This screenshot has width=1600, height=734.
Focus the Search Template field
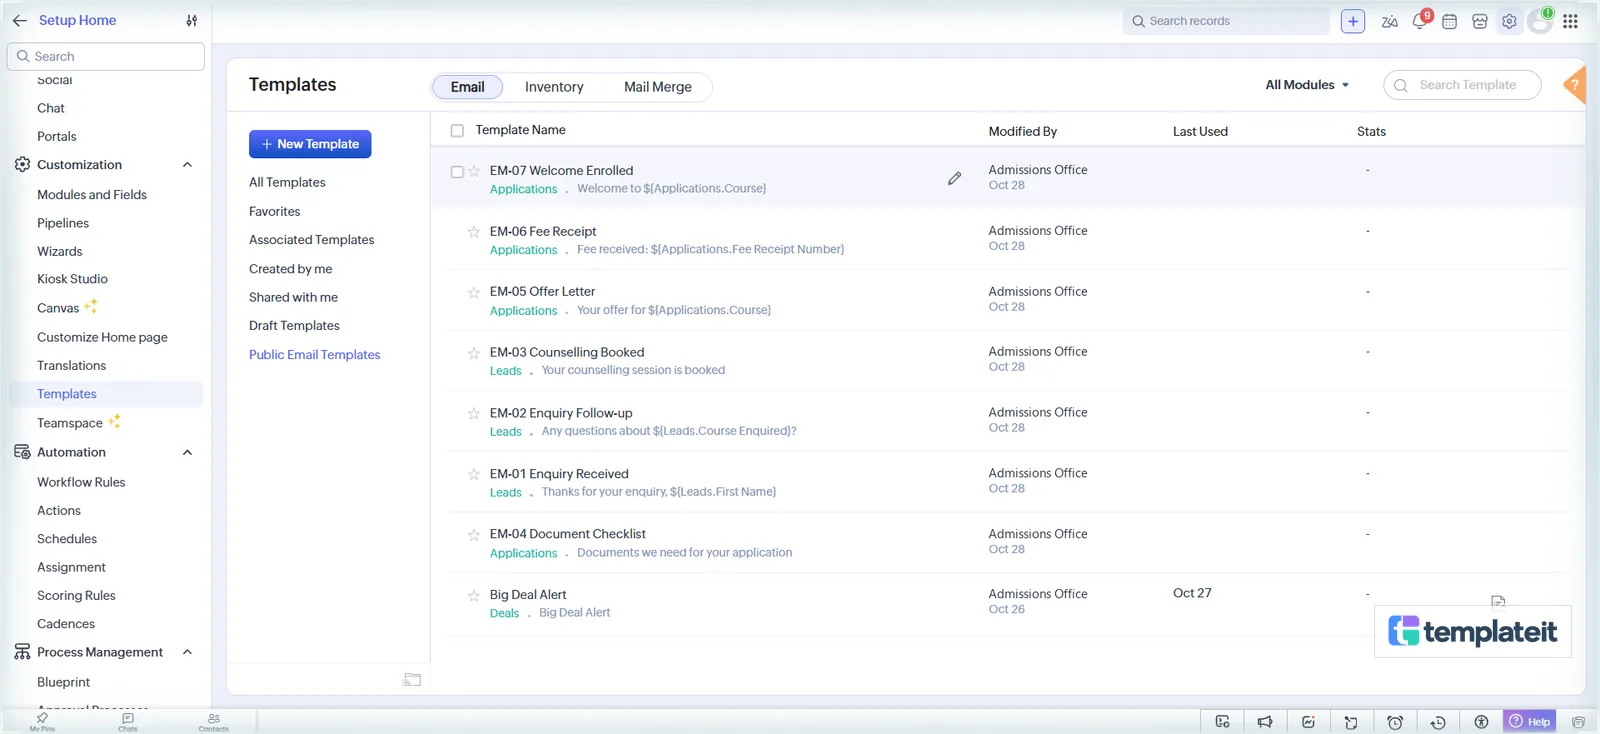pos(1462,85)
